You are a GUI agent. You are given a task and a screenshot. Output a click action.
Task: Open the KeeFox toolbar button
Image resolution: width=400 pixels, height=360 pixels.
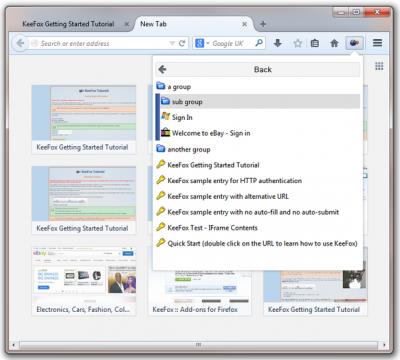click(354, 43)
